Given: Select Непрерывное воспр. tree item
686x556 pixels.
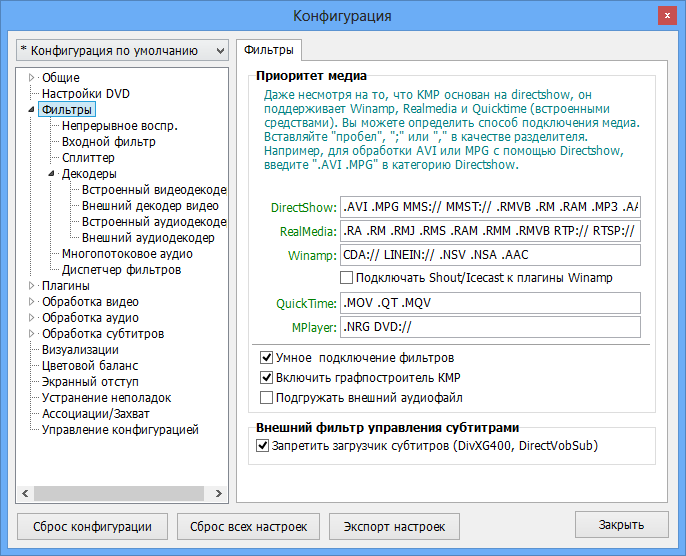Looking at the screenshot, I should pyautogui.click(x=120, y=126).
